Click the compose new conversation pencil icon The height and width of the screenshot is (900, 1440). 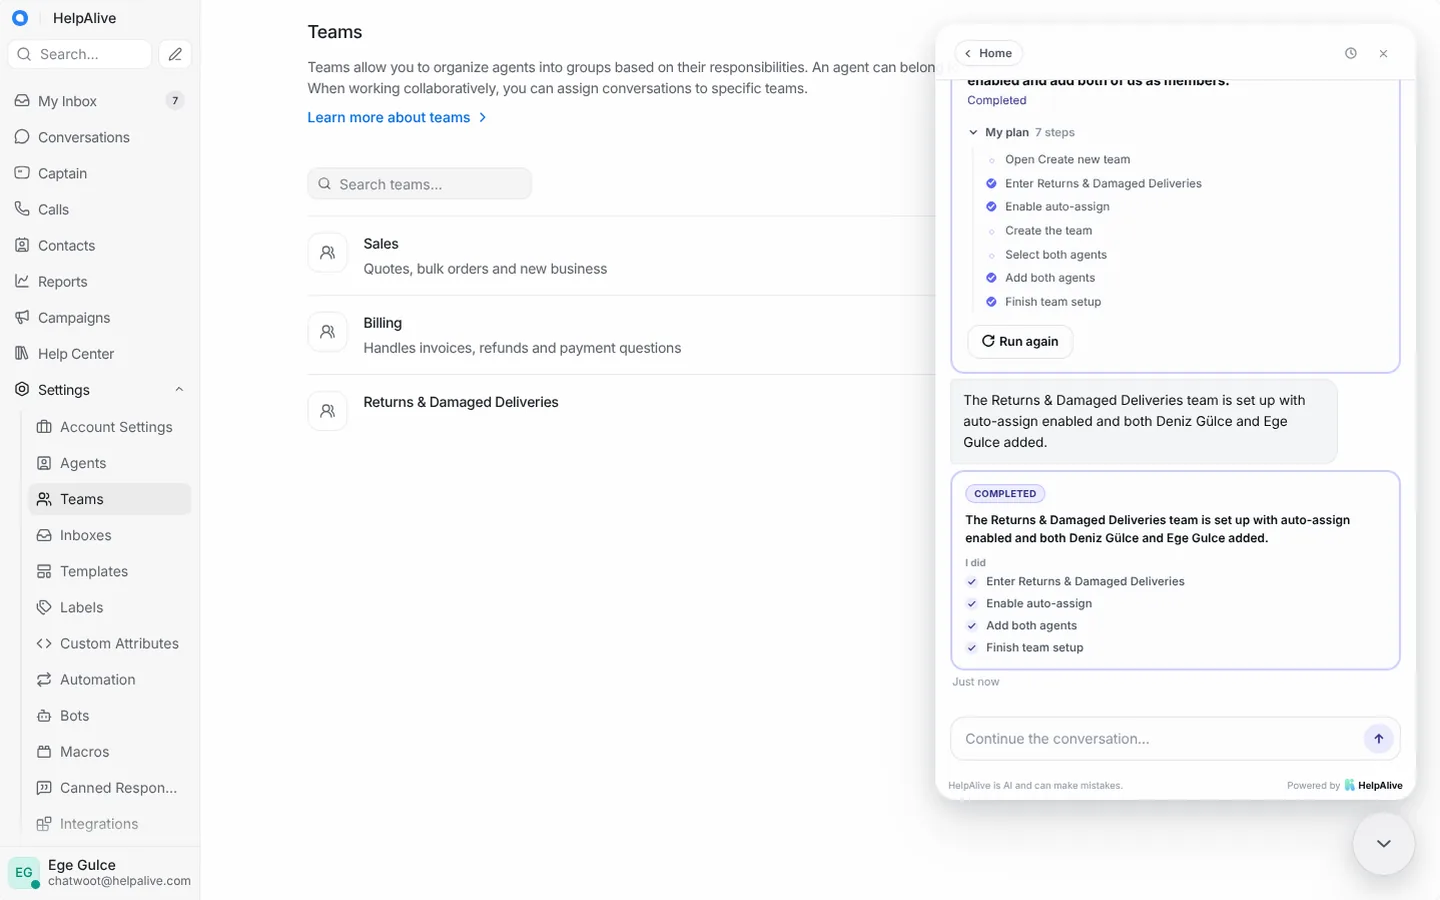(x=175, y=54)
